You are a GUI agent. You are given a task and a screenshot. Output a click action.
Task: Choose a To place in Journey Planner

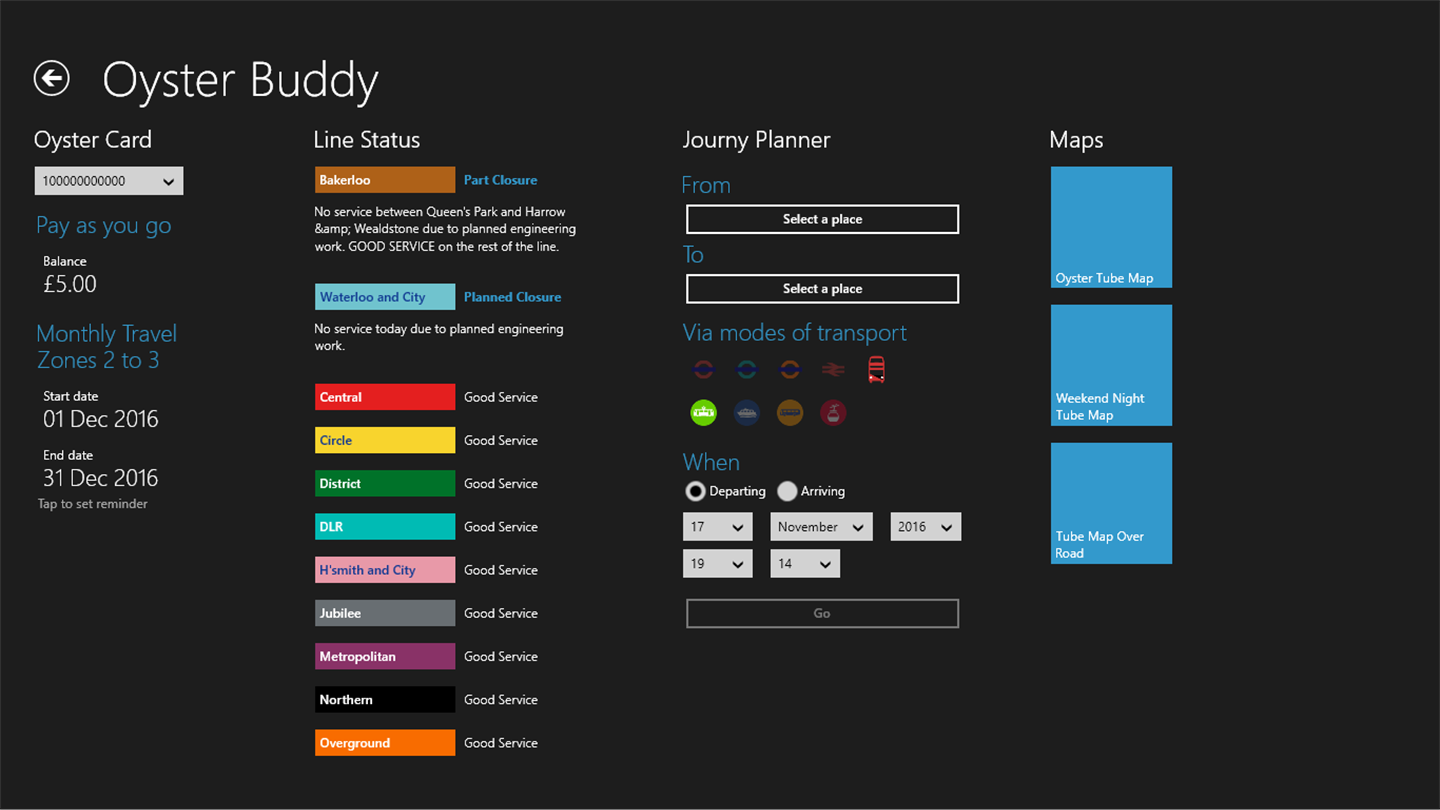822,289
